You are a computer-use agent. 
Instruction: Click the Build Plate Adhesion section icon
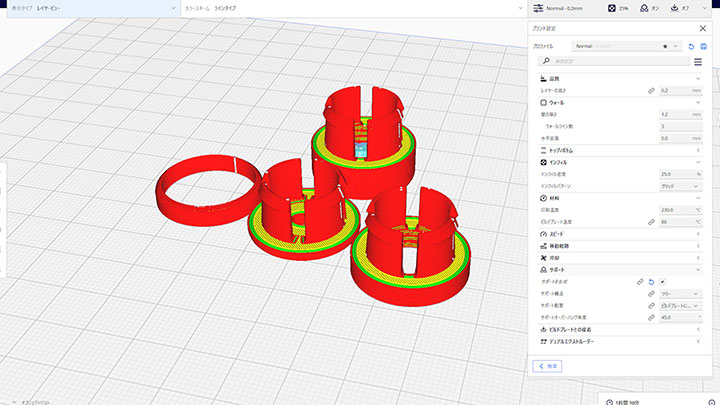pyautogui.click(x=544, y=329)
